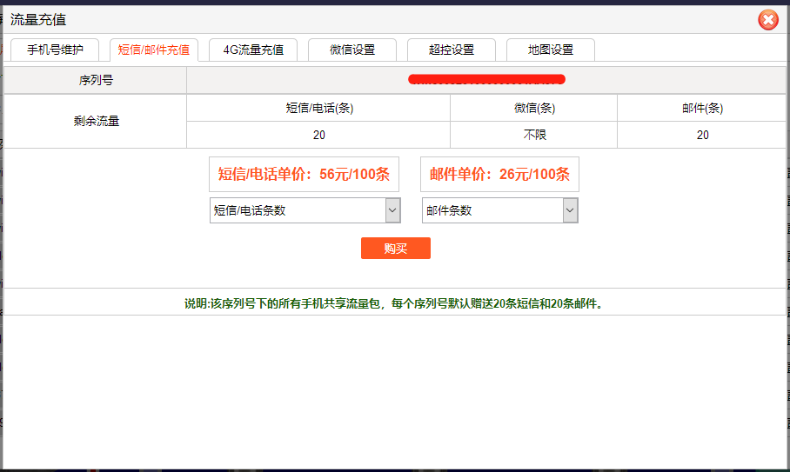Click the redacted serial number value
The width and height of the screenshot is (790, 472).
tap(486, 79)
